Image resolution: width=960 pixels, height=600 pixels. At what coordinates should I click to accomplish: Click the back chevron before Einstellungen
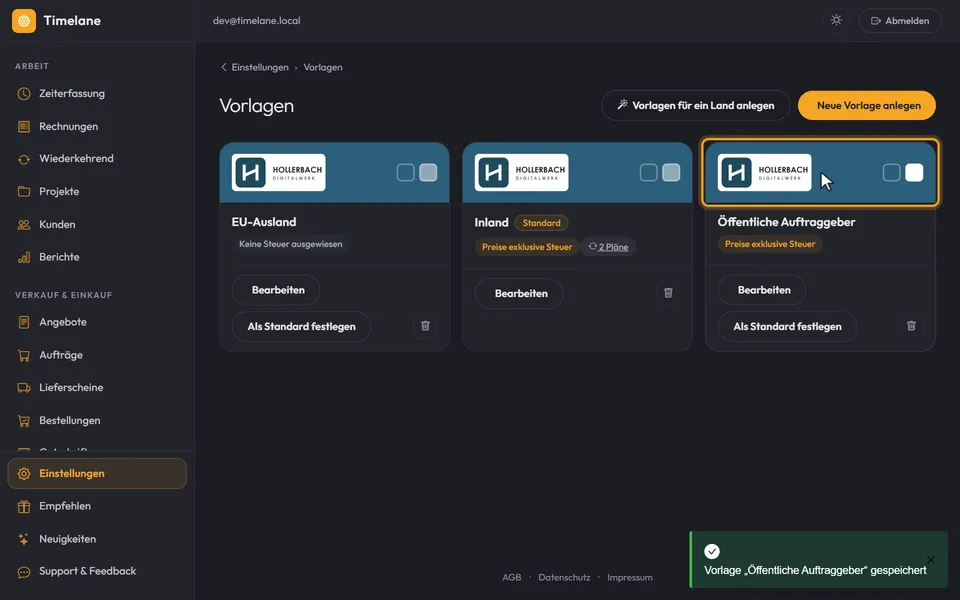223,67
